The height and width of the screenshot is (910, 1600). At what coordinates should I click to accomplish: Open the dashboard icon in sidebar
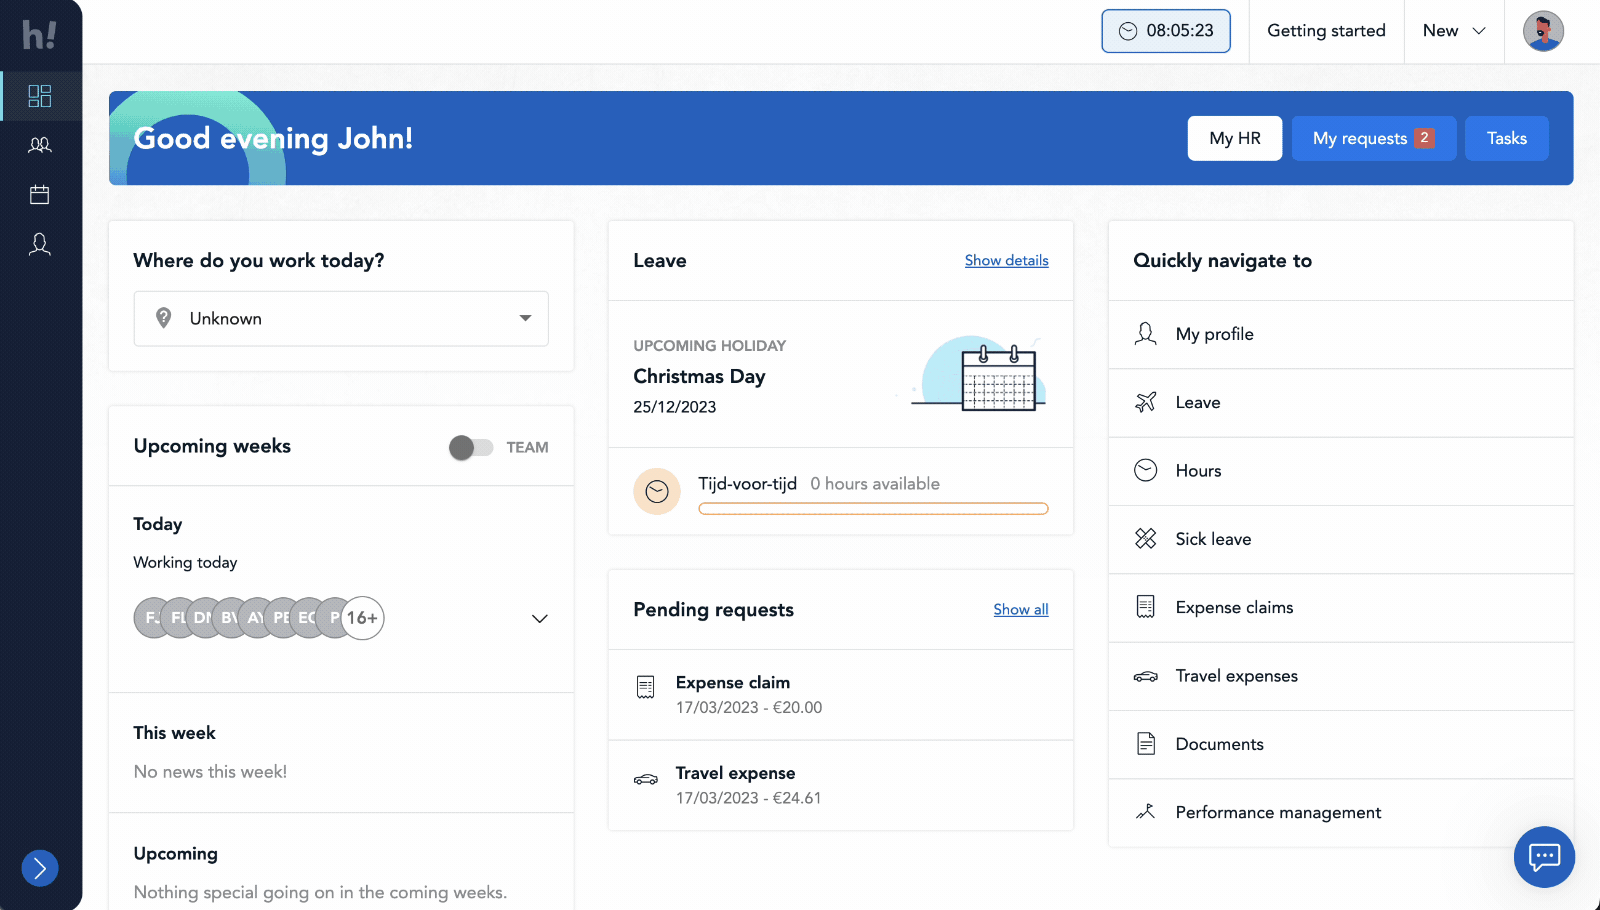pyautogui.click(x=40, y=96)
